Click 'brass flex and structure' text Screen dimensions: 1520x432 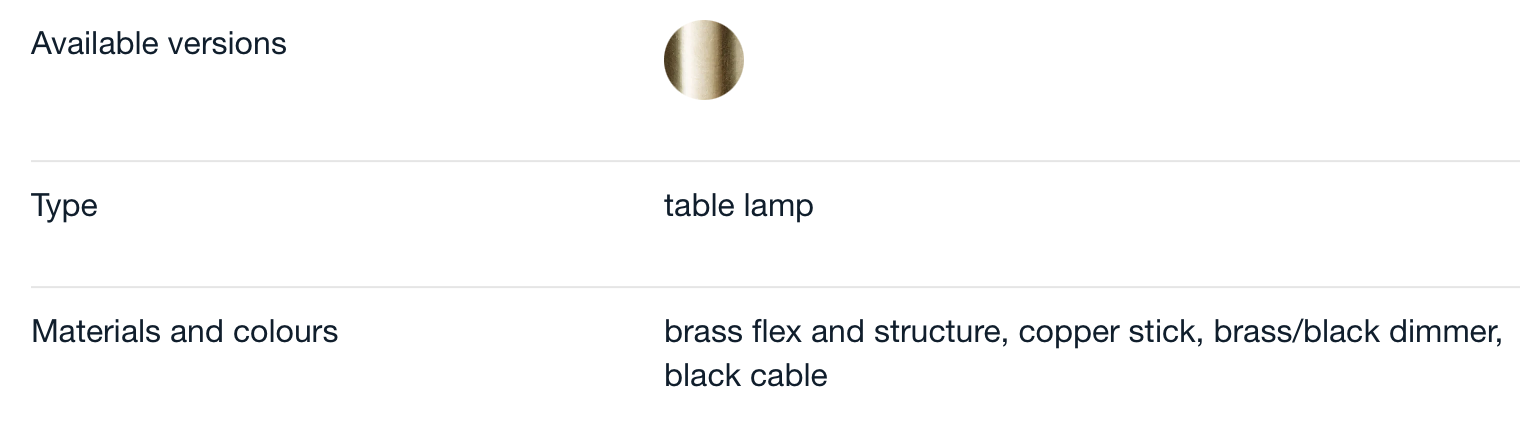click(834, 332)
